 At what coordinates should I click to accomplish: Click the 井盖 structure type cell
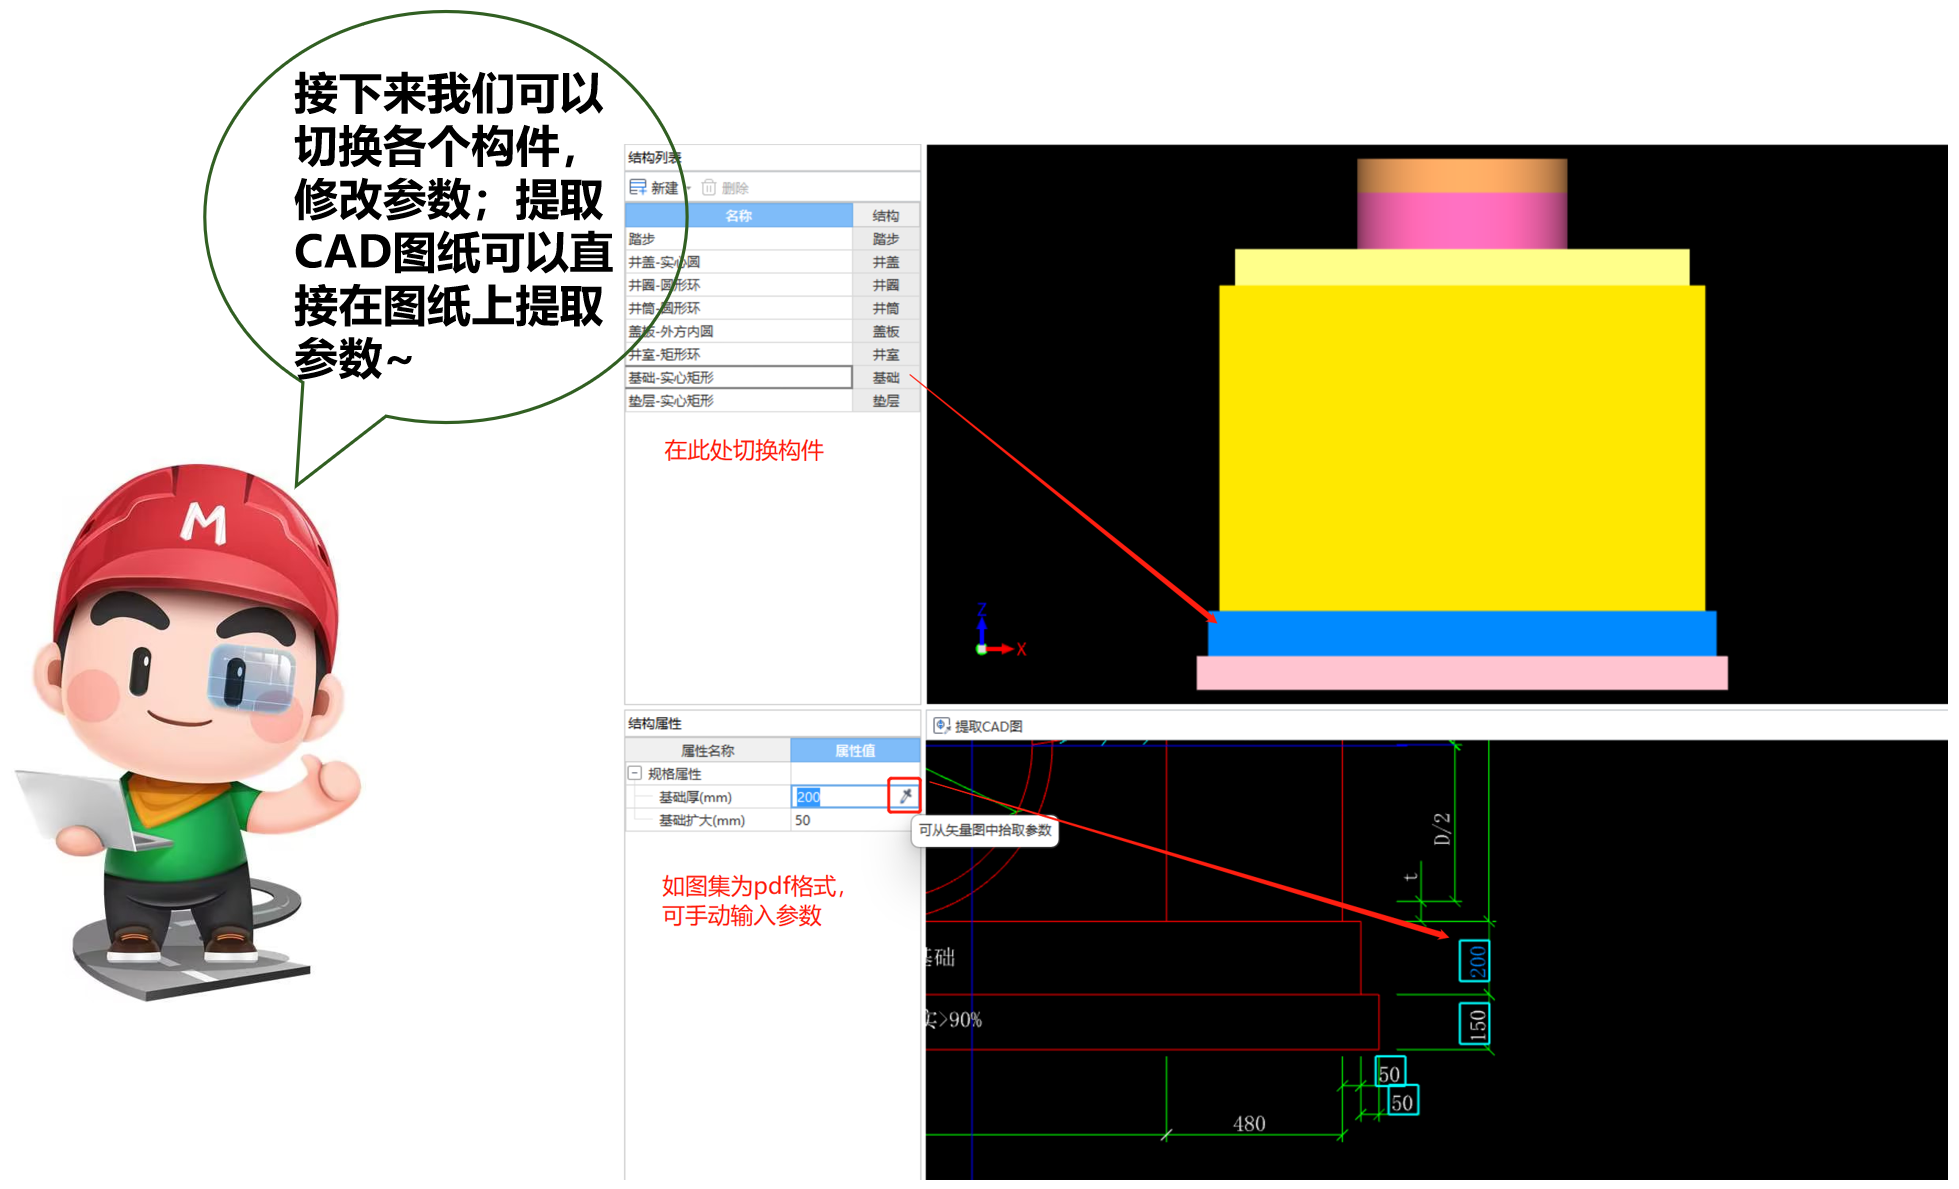[x=886, y=262]
